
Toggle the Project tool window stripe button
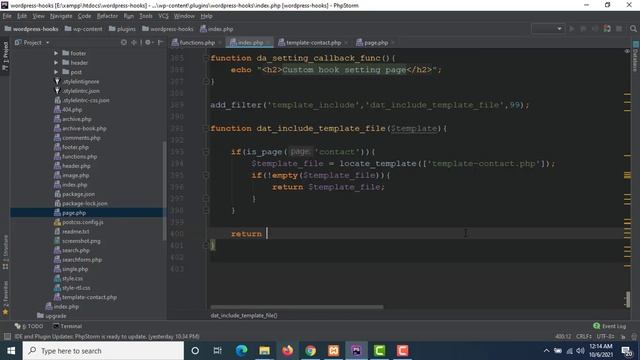pos(5,56)
